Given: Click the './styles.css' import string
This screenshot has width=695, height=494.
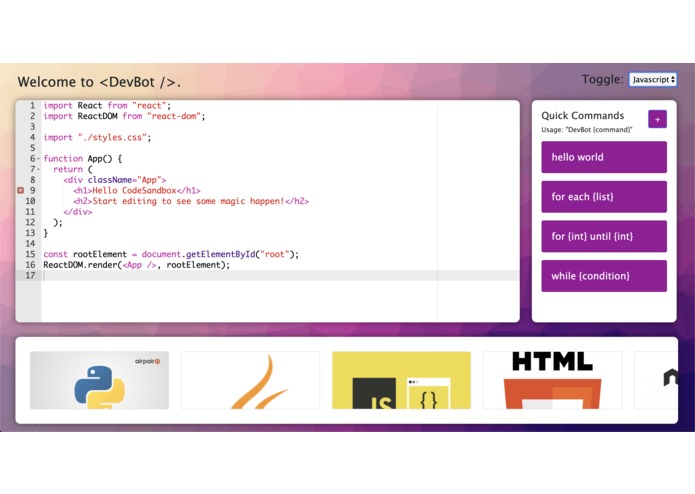Looking at the screenshot, I should (x=112, y=137).
